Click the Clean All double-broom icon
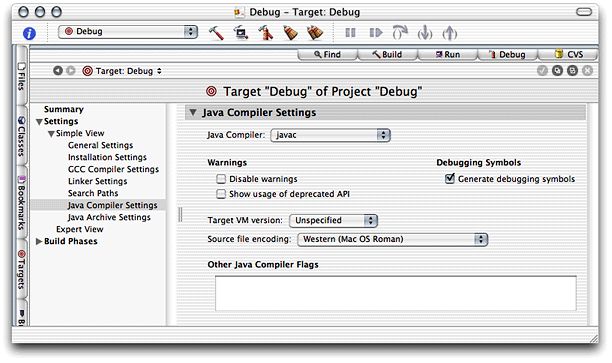 (x=315, y=33)
